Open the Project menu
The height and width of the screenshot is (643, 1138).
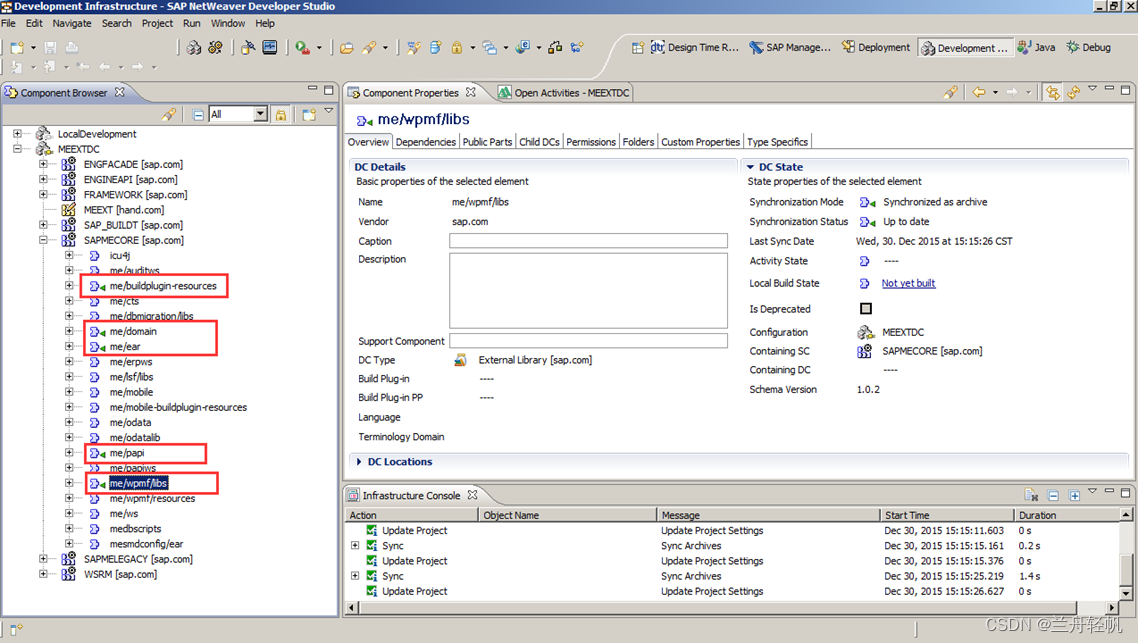(157, 23)
